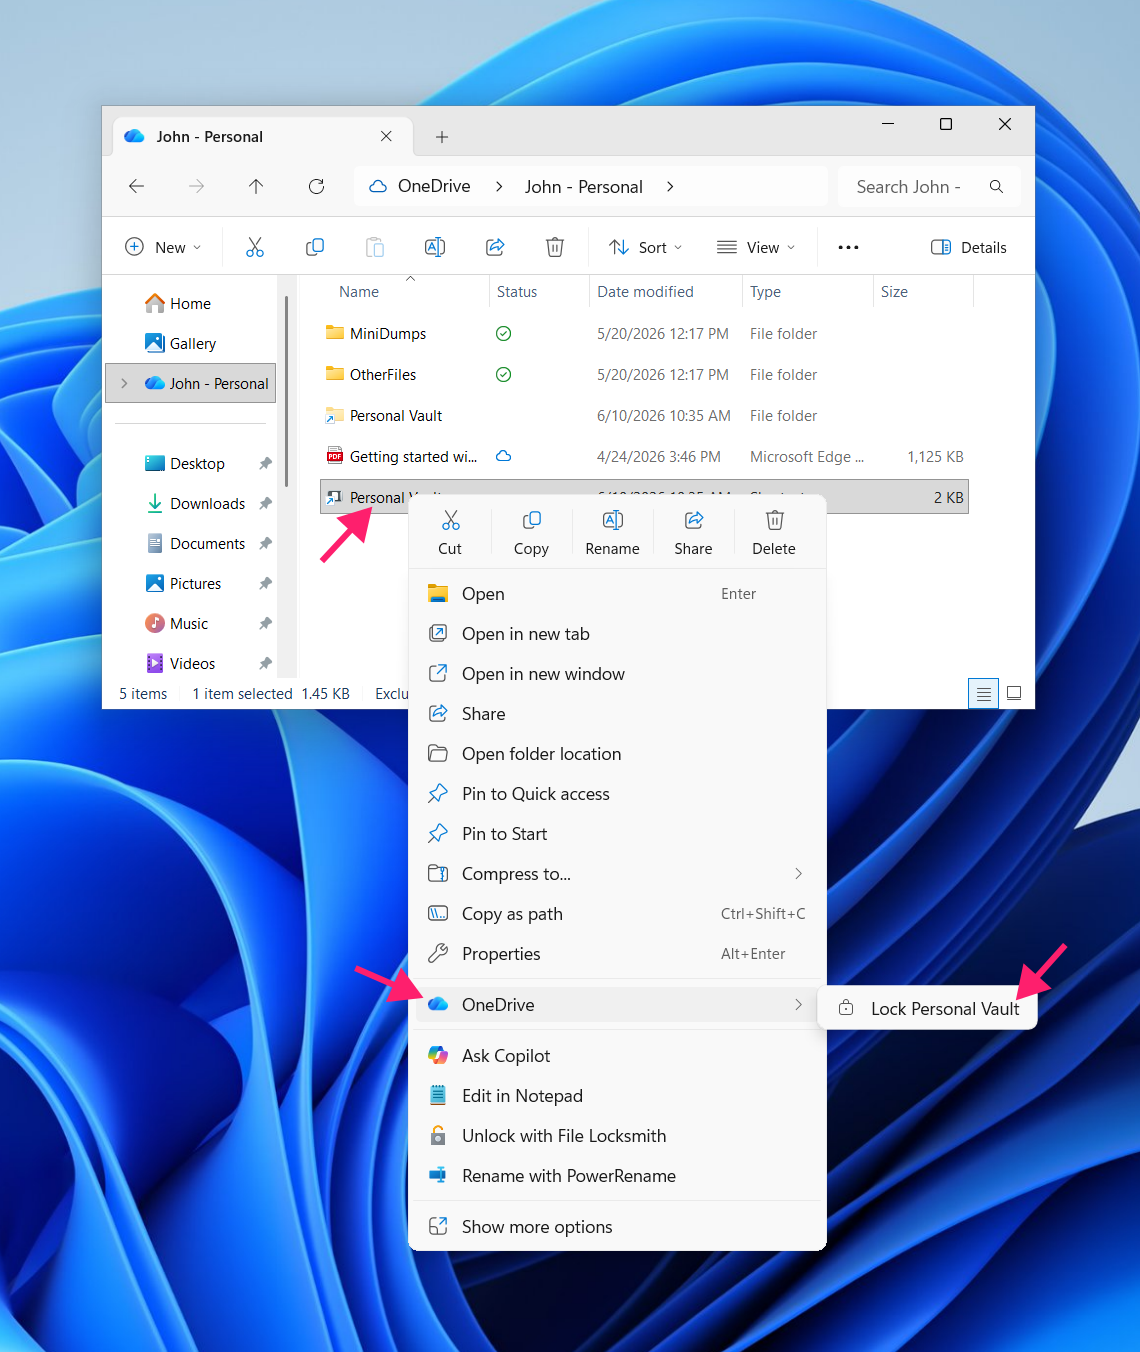Click the toolbar Delete trash icon

[x=555, y=247]
